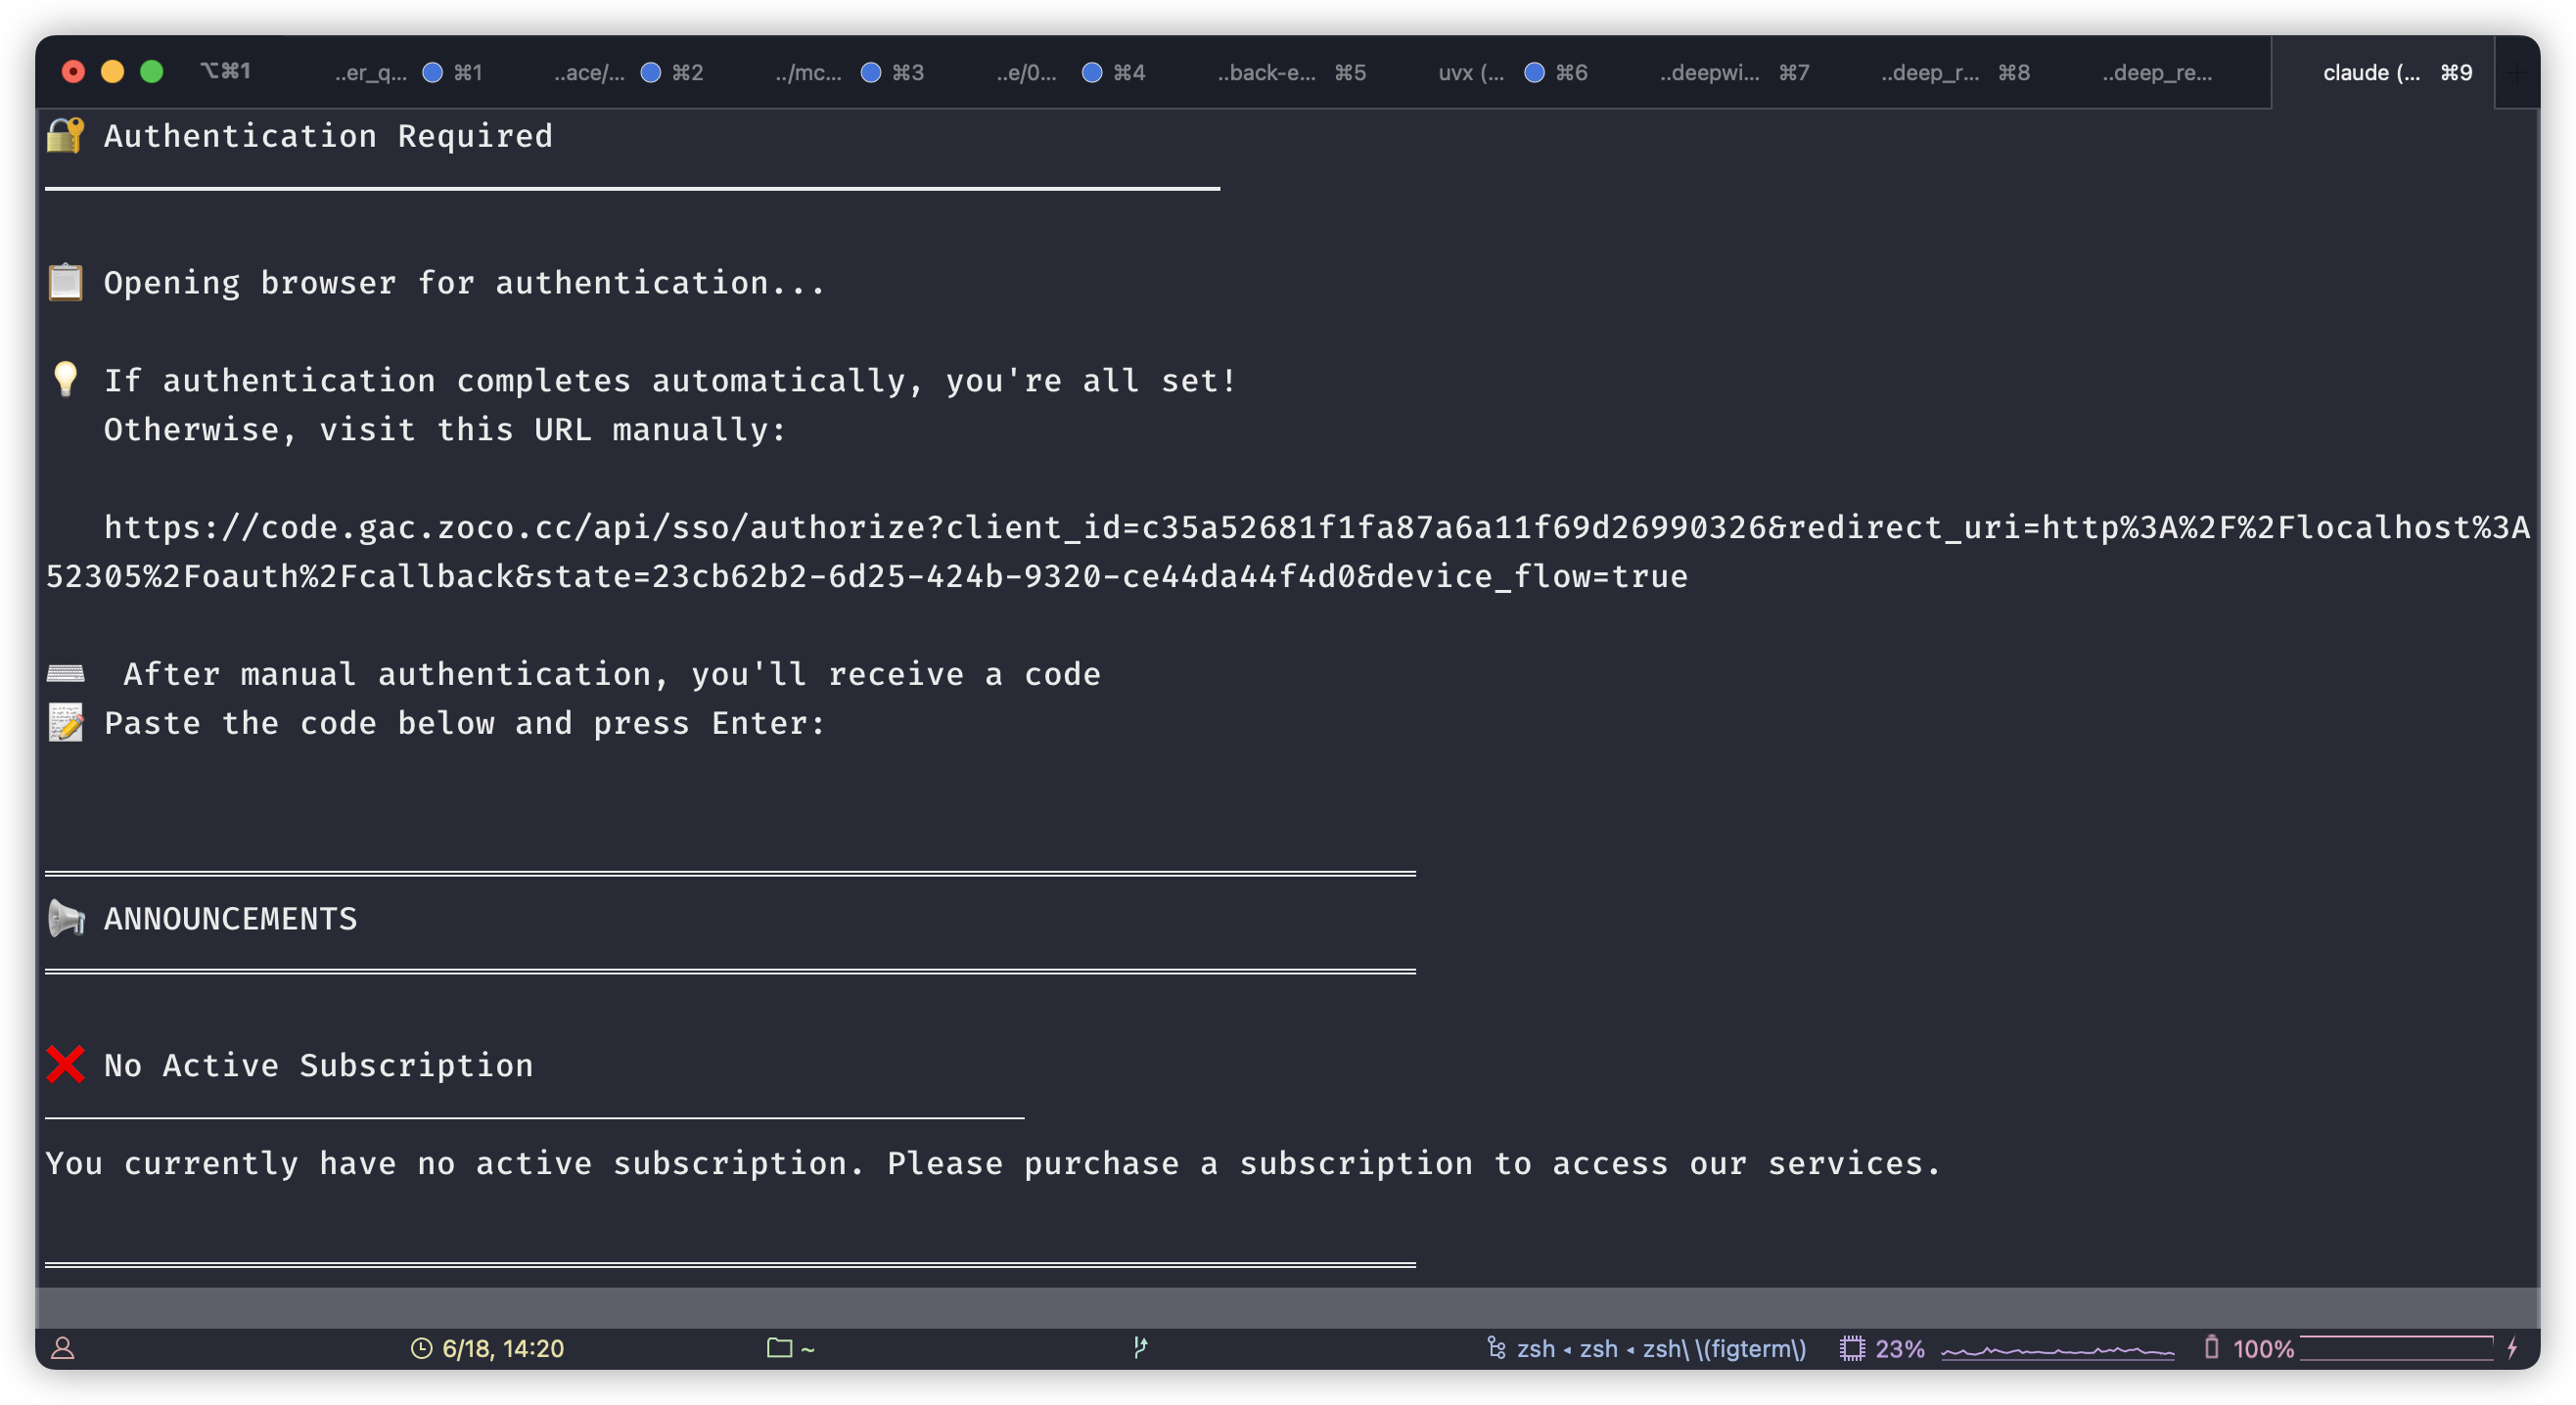
Task: Click blue activity dot on uvx tab
Action: tap(1534, 72)
